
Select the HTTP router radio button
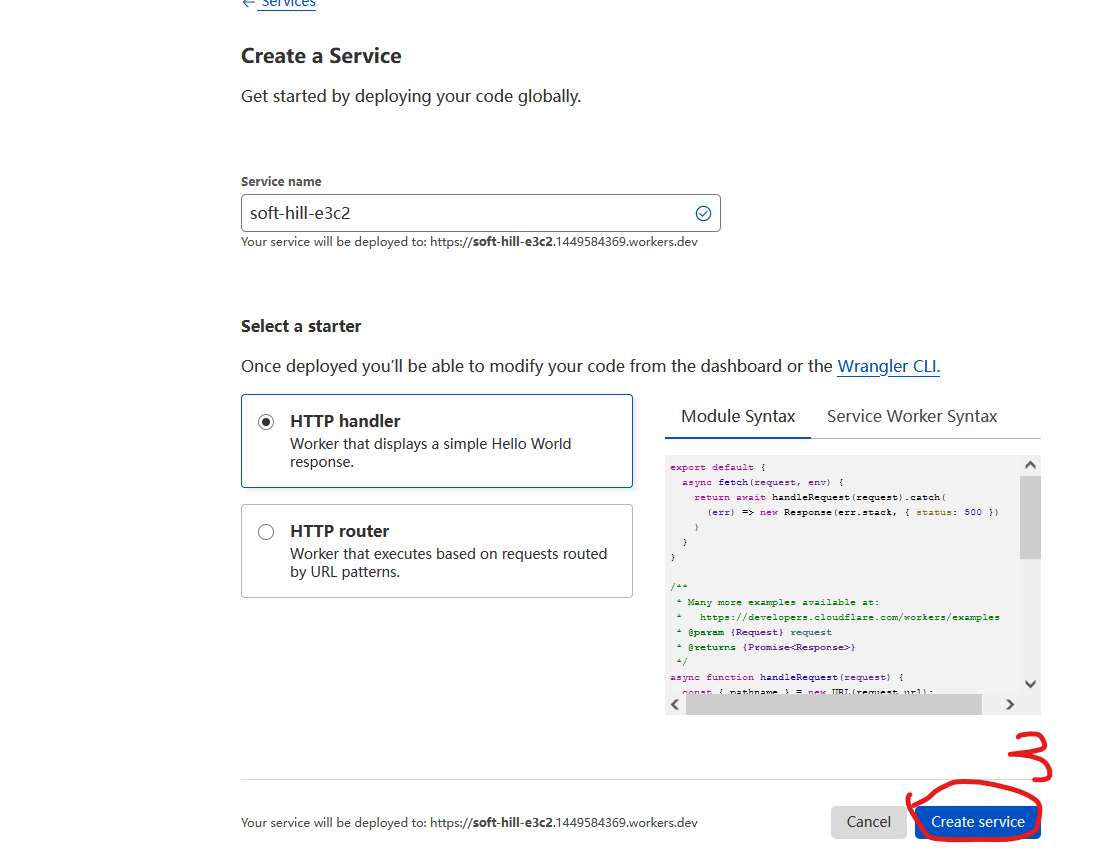[x=266, y=532]
